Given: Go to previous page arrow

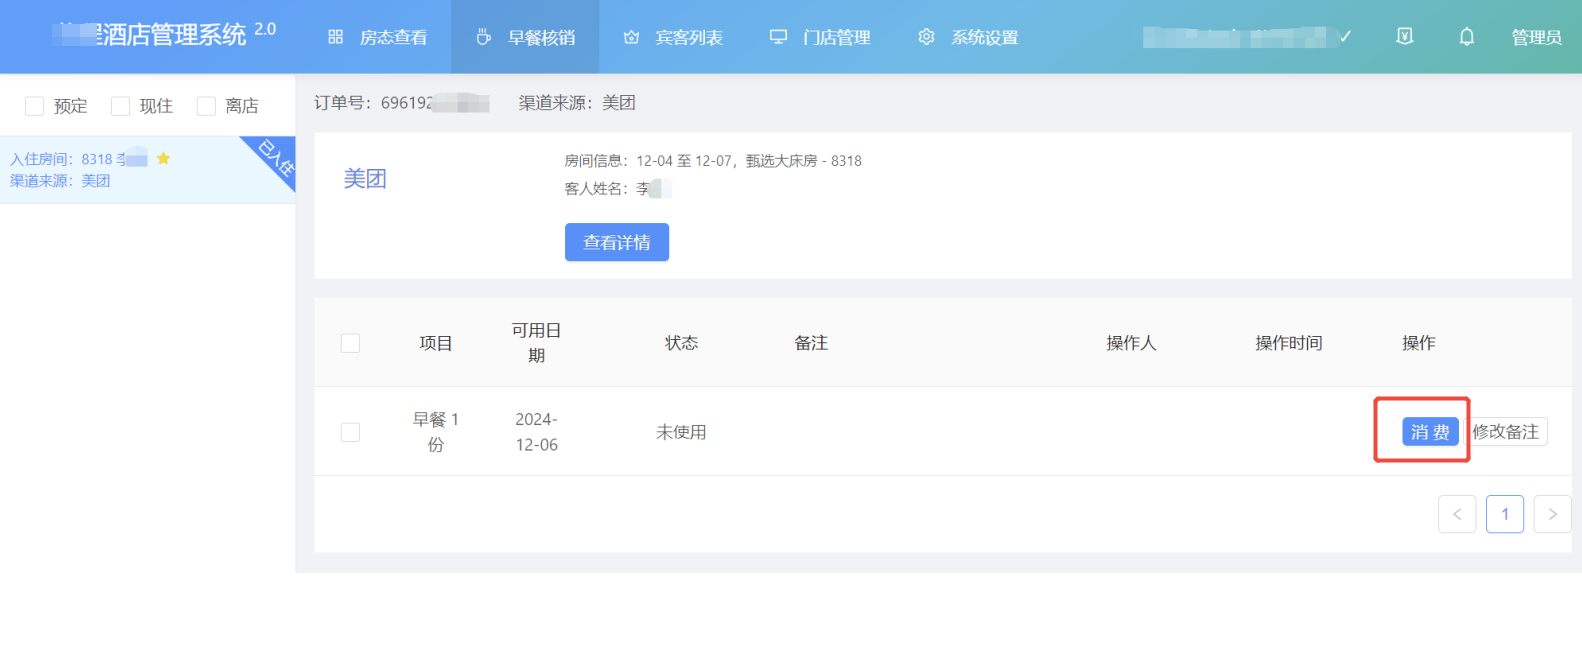Looking at the screenshot, I should pyautogui.click(x=1457, y=514).
